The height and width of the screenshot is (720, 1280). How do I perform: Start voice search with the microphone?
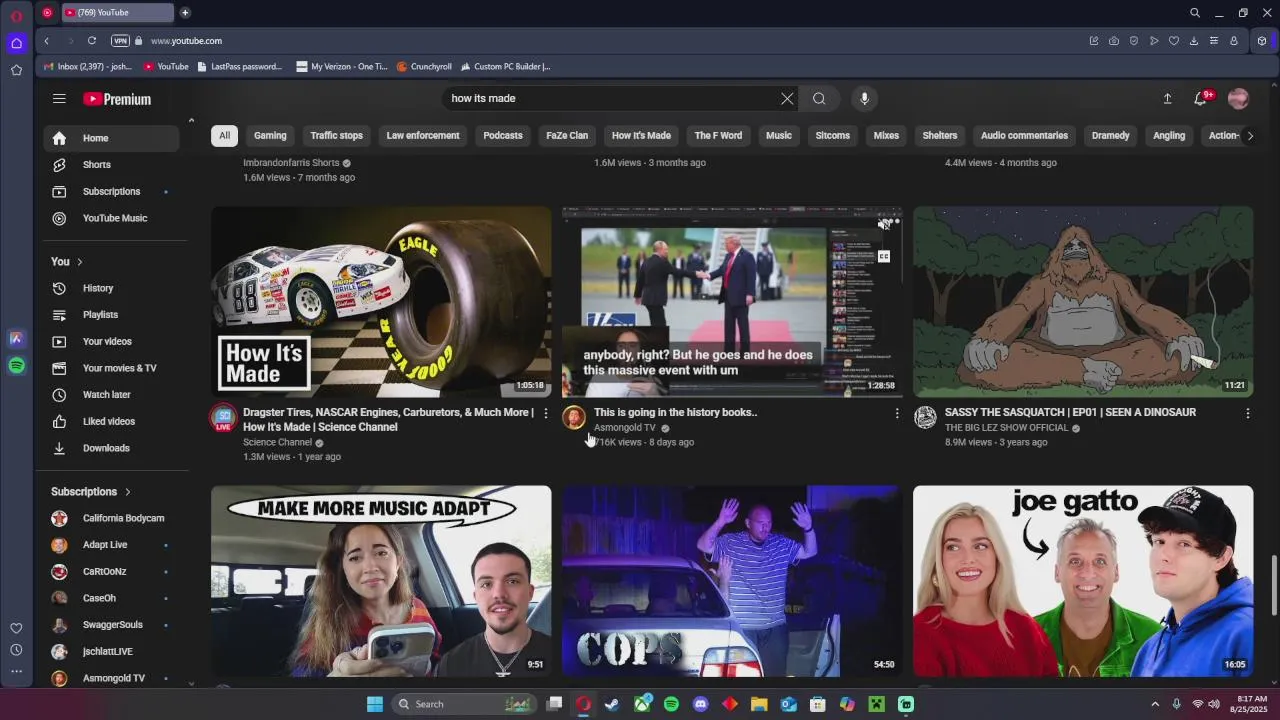click(864, 98)
